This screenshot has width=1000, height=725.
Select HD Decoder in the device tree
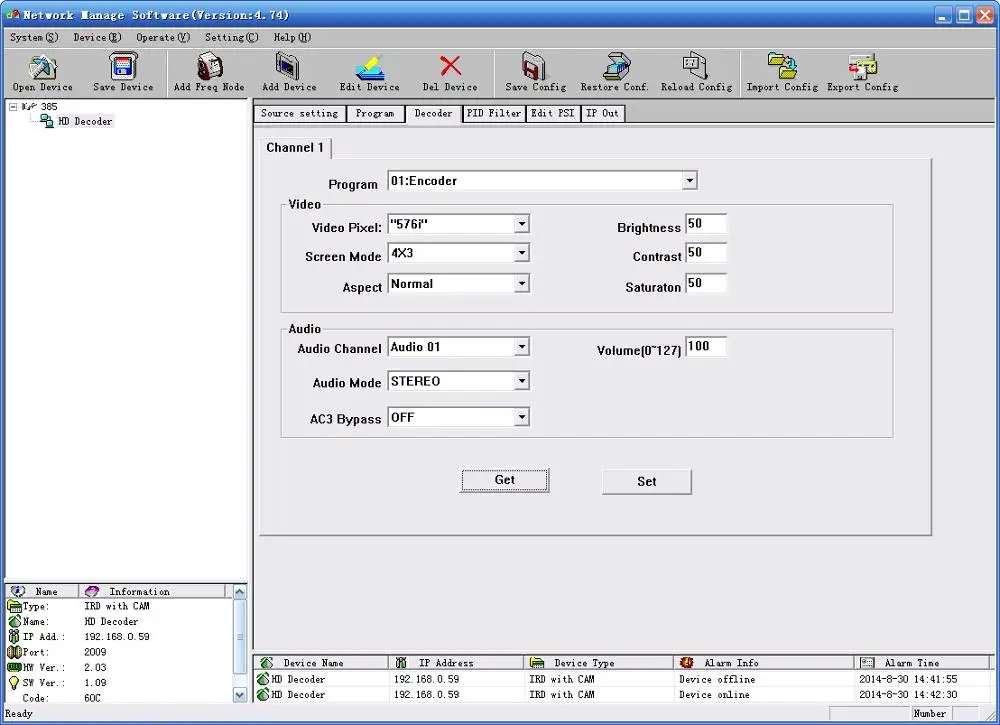coord(85,121)
